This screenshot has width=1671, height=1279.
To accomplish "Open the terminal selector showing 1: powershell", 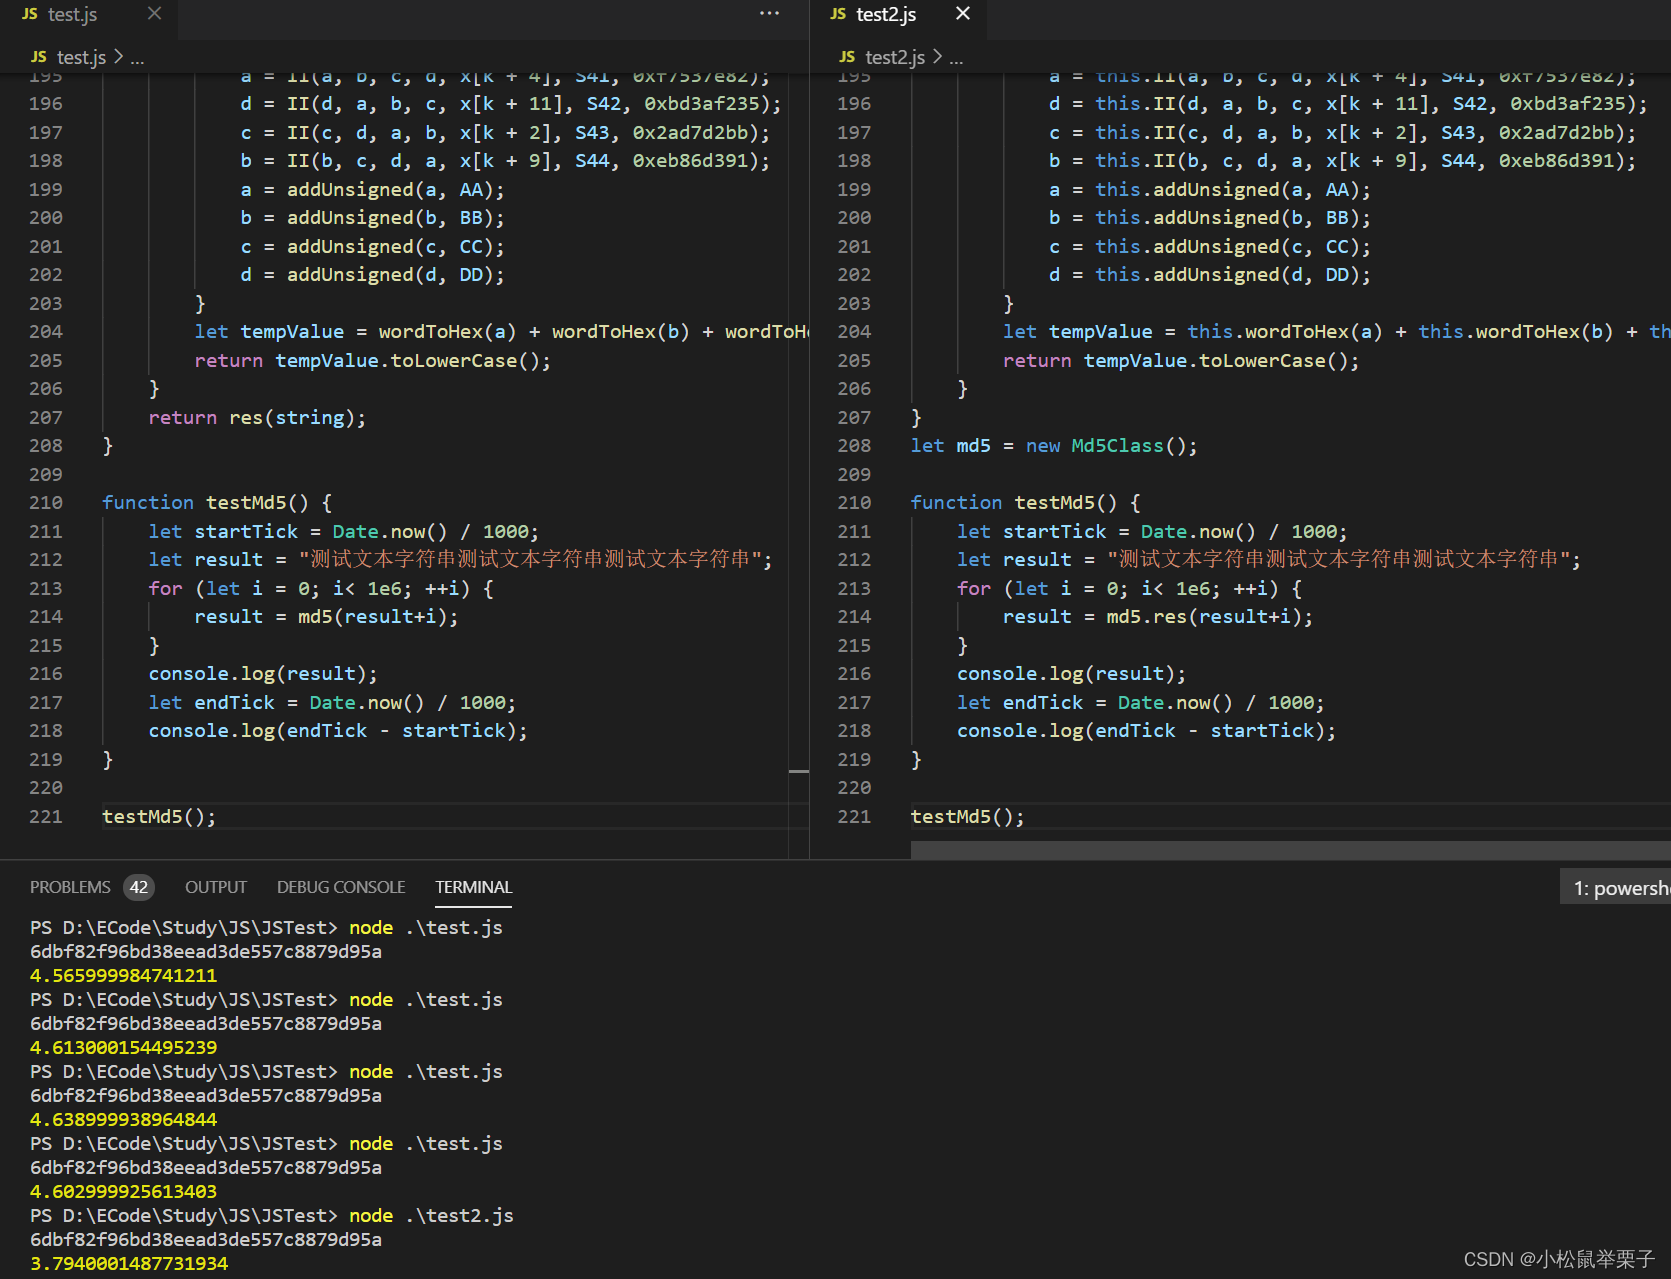I will pyautogui.click(x=1620, y=887).
